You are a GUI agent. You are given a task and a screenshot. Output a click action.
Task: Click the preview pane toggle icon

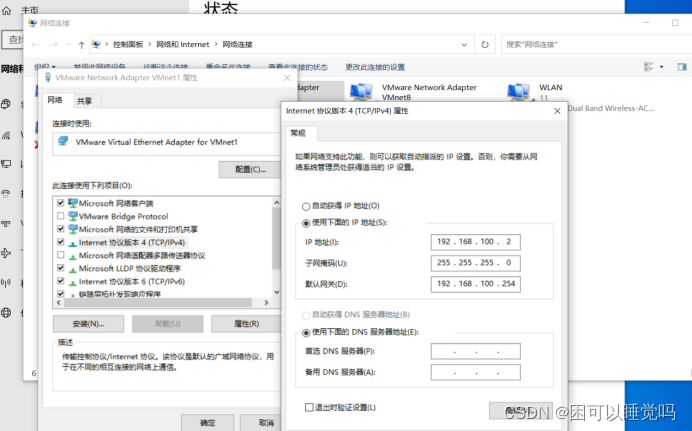coord(681,67)
